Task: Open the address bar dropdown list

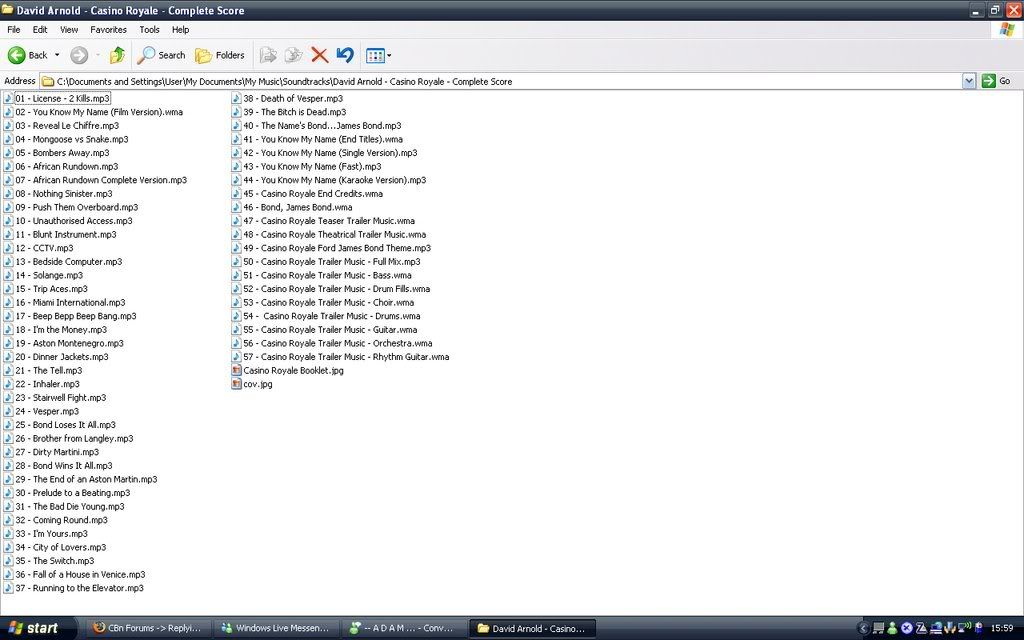Action: tap(968, 81)
